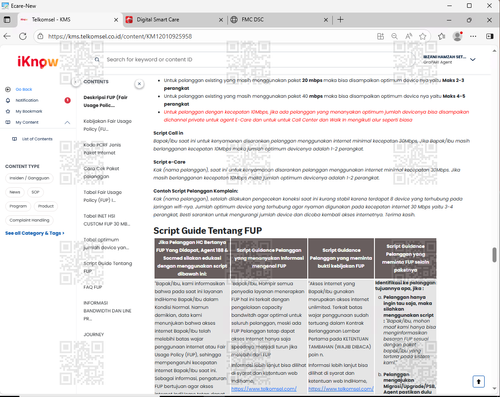This screenshot has width=500, height=397.
Task: Click the List of Contents icon
Action: (14, 139)
